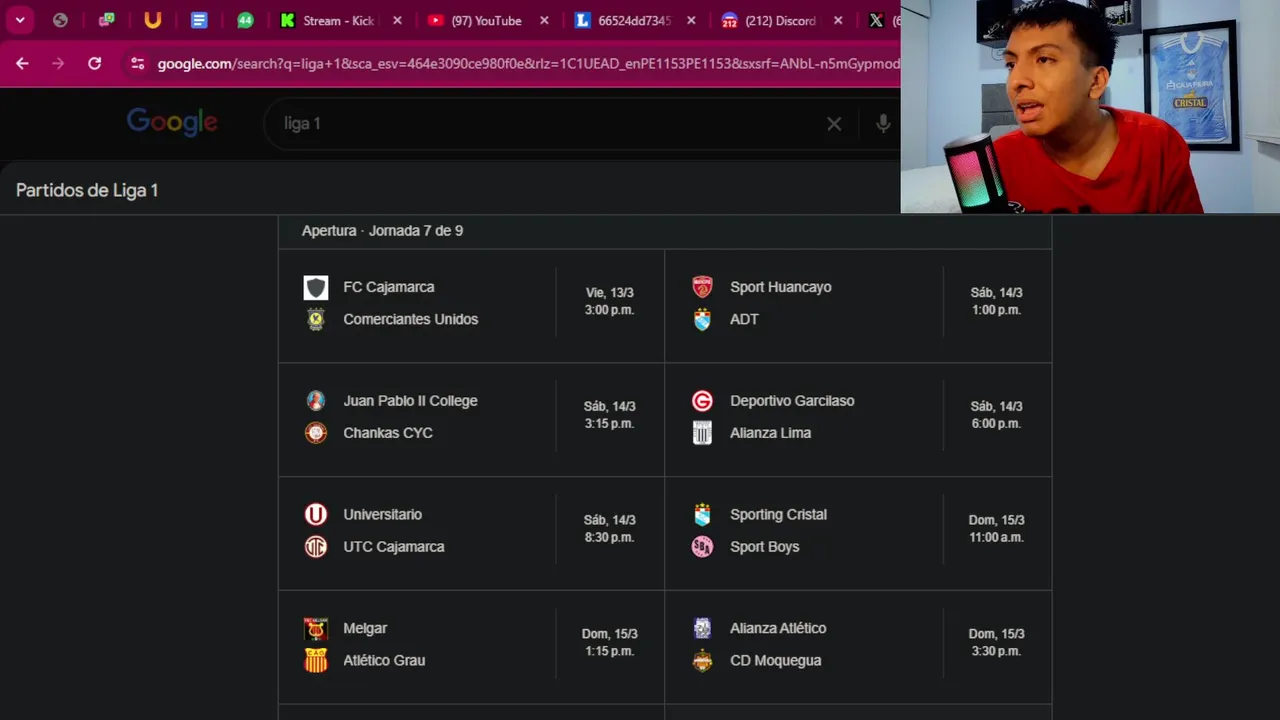Screen dimensions: 1280x720
Task: Open the pinned orange U tab
Action: [153, 20]
